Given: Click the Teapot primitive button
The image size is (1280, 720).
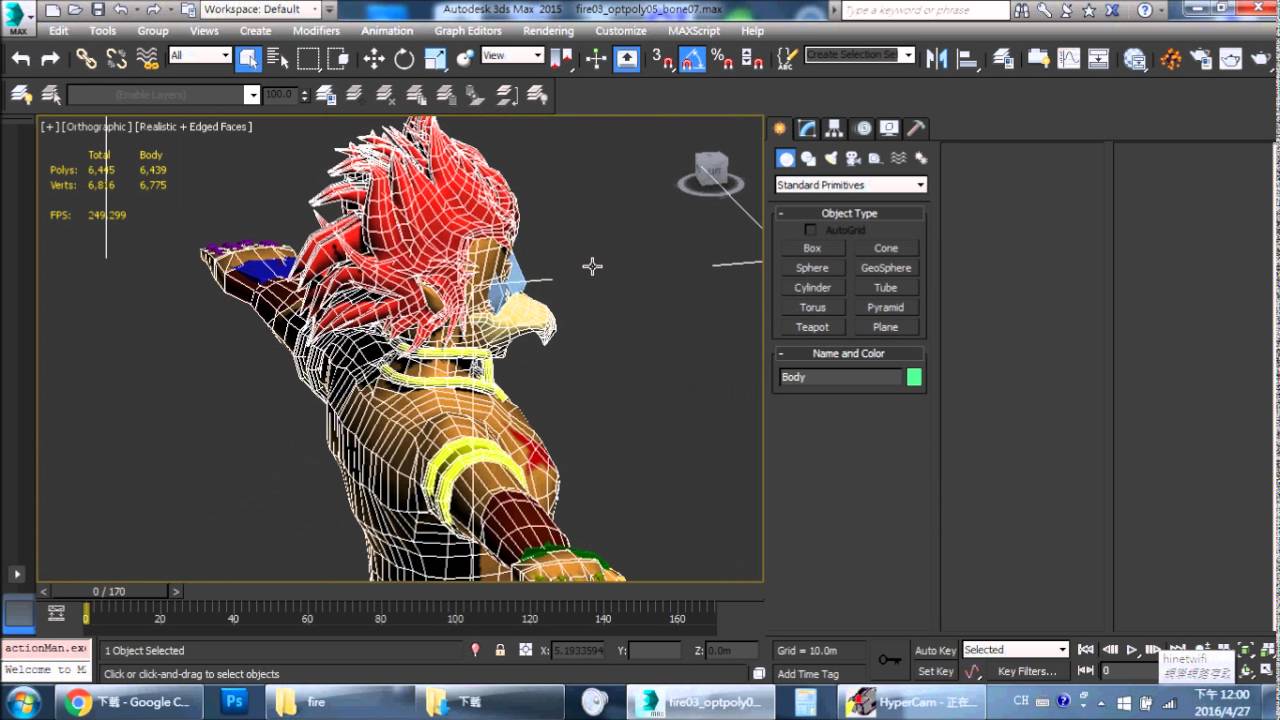Looking at the screenshot, I should click(x=812, y=327).
